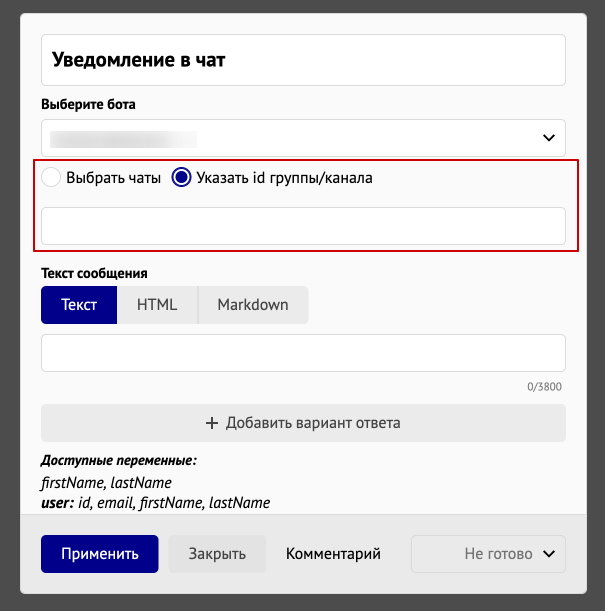Expand the bot selector chevron arrow
Image resolution: width=605 pixels, height=611 pixels.
coord(549,138)
